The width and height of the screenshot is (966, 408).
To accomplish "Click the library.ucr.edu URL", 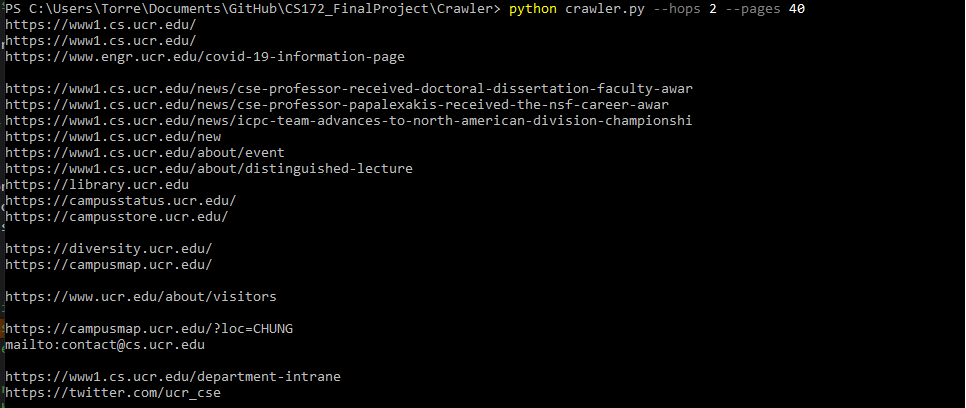I will 97,185.
